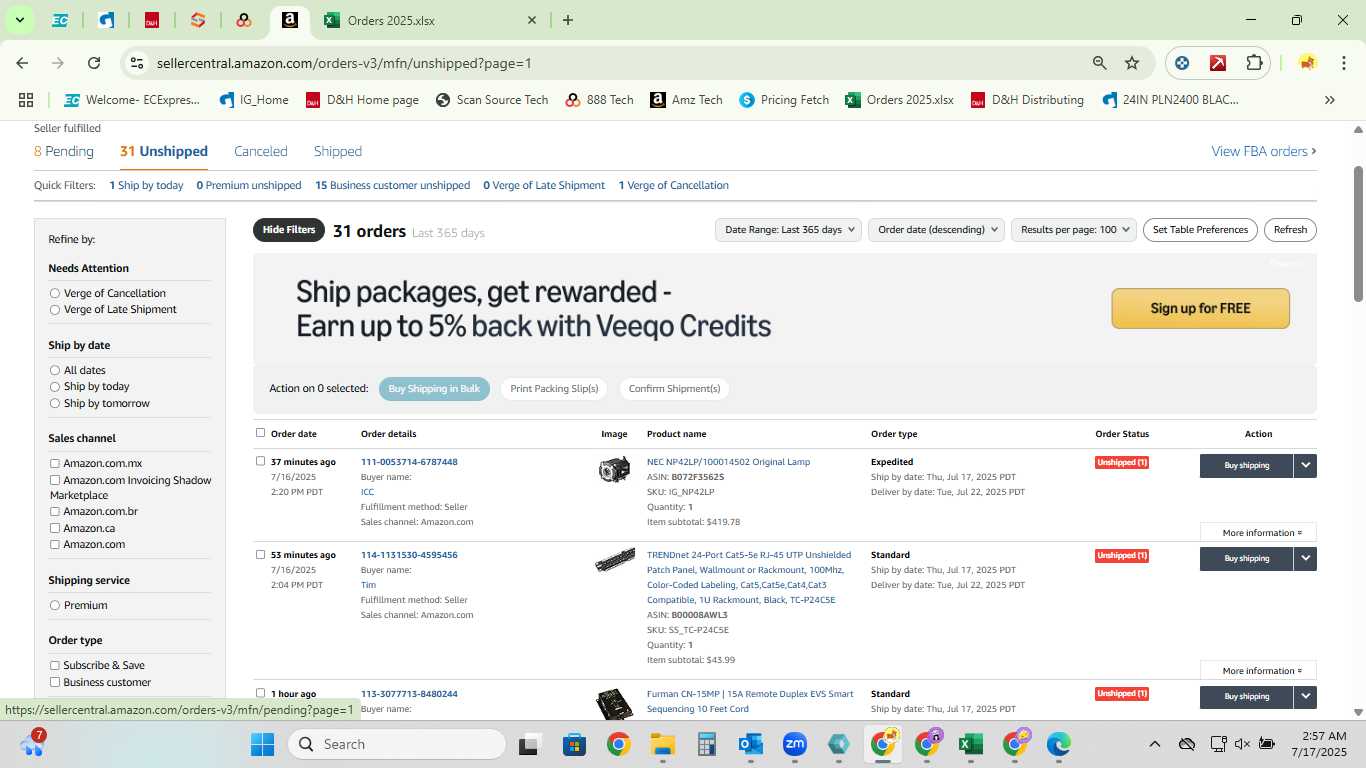
Task: Click the NEC lamp product thumbnail
Action: [x=614, y=469]
